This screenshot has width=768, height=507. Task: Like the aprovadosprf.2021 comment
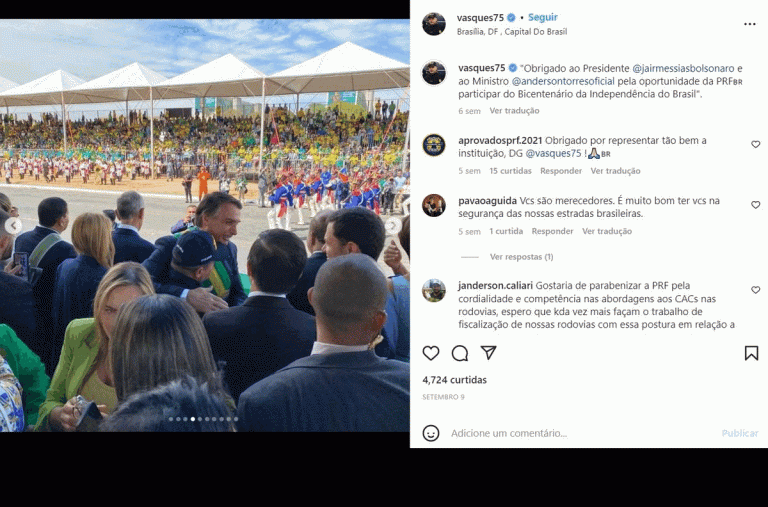tap(755, 145)
